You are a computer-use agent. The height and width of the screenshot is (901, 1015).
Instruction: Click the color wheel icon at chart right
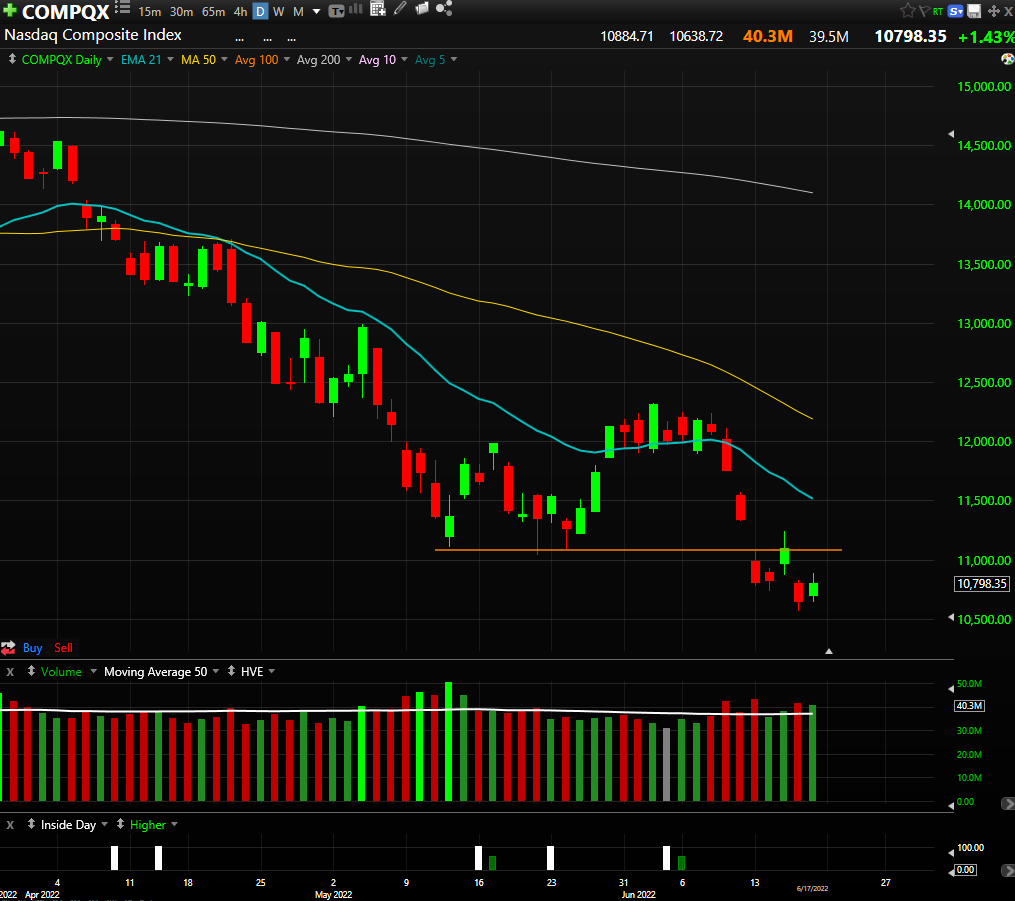pos(1008,60)
